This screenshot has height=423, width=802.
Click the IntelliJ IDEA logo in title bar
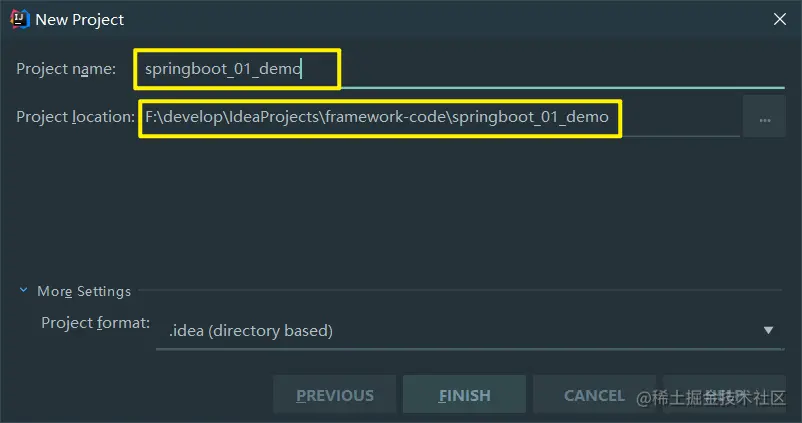pos(19,19)
